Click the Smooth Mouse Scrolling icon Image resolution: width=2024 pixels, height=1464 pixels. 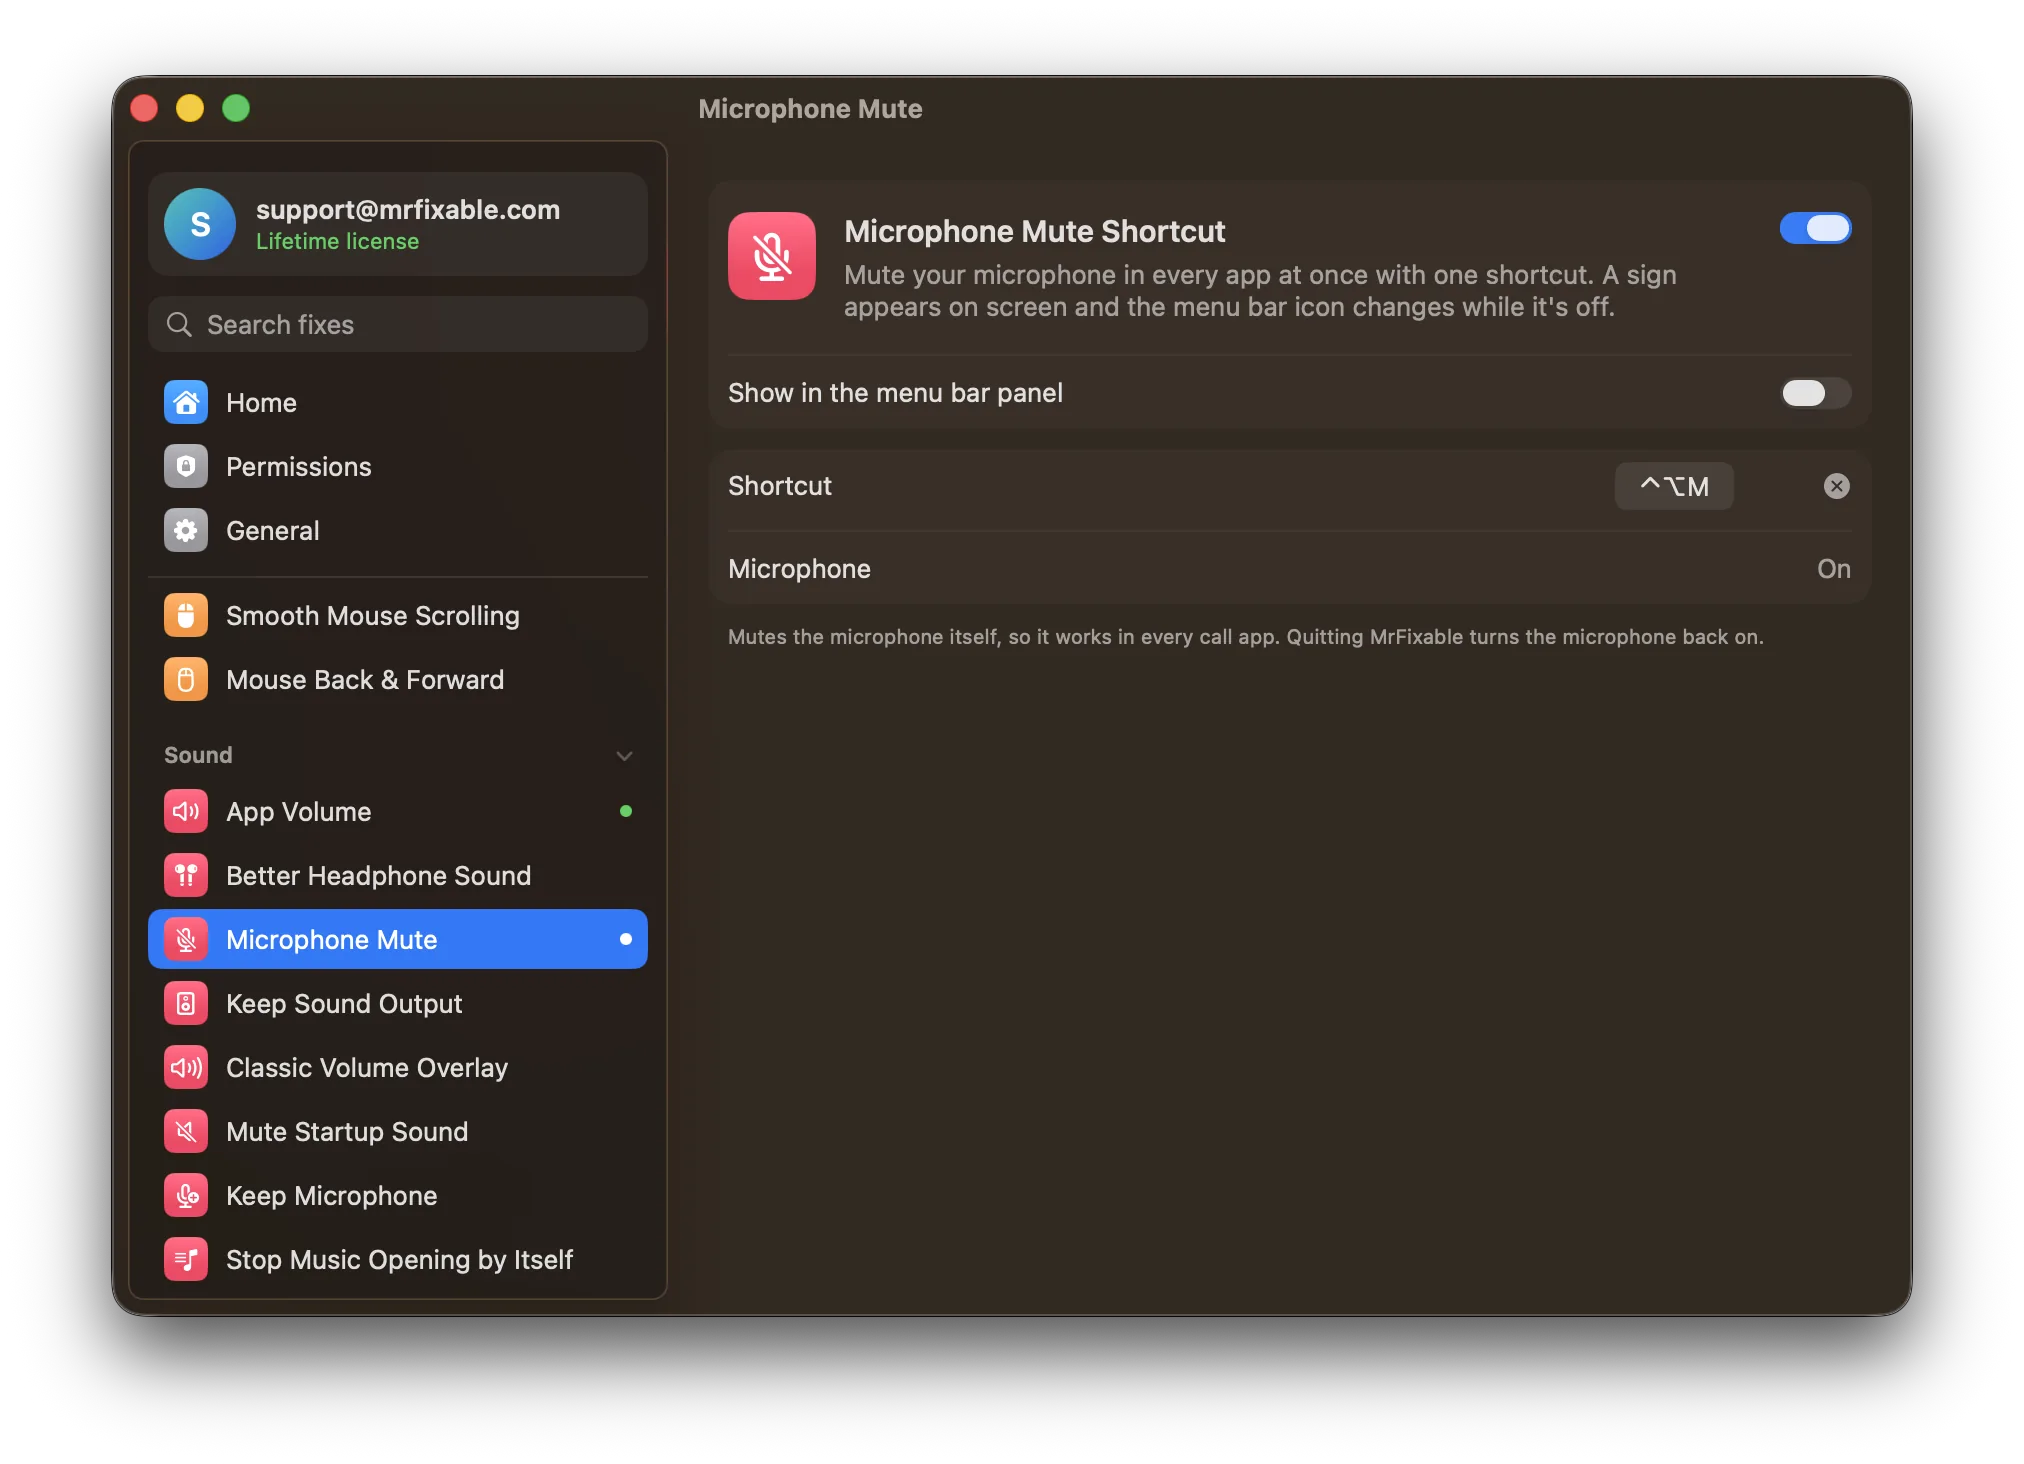click(186, 616)
